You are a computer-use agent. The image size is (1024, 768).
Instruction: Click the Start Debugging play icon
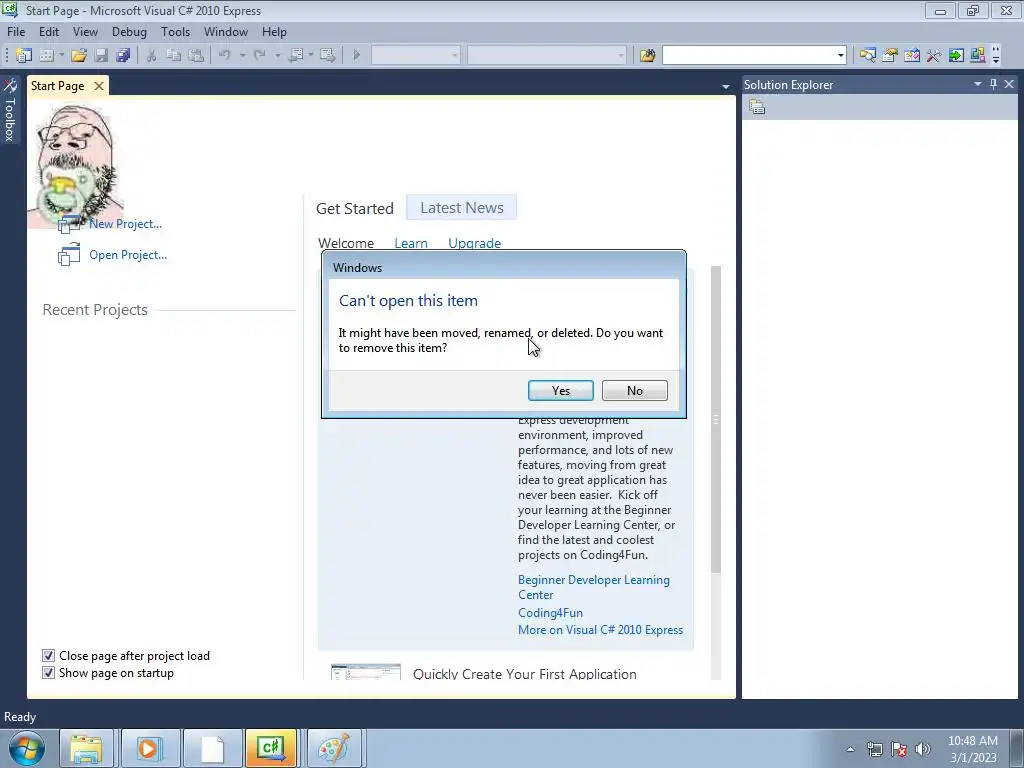[x=357, y=56]
